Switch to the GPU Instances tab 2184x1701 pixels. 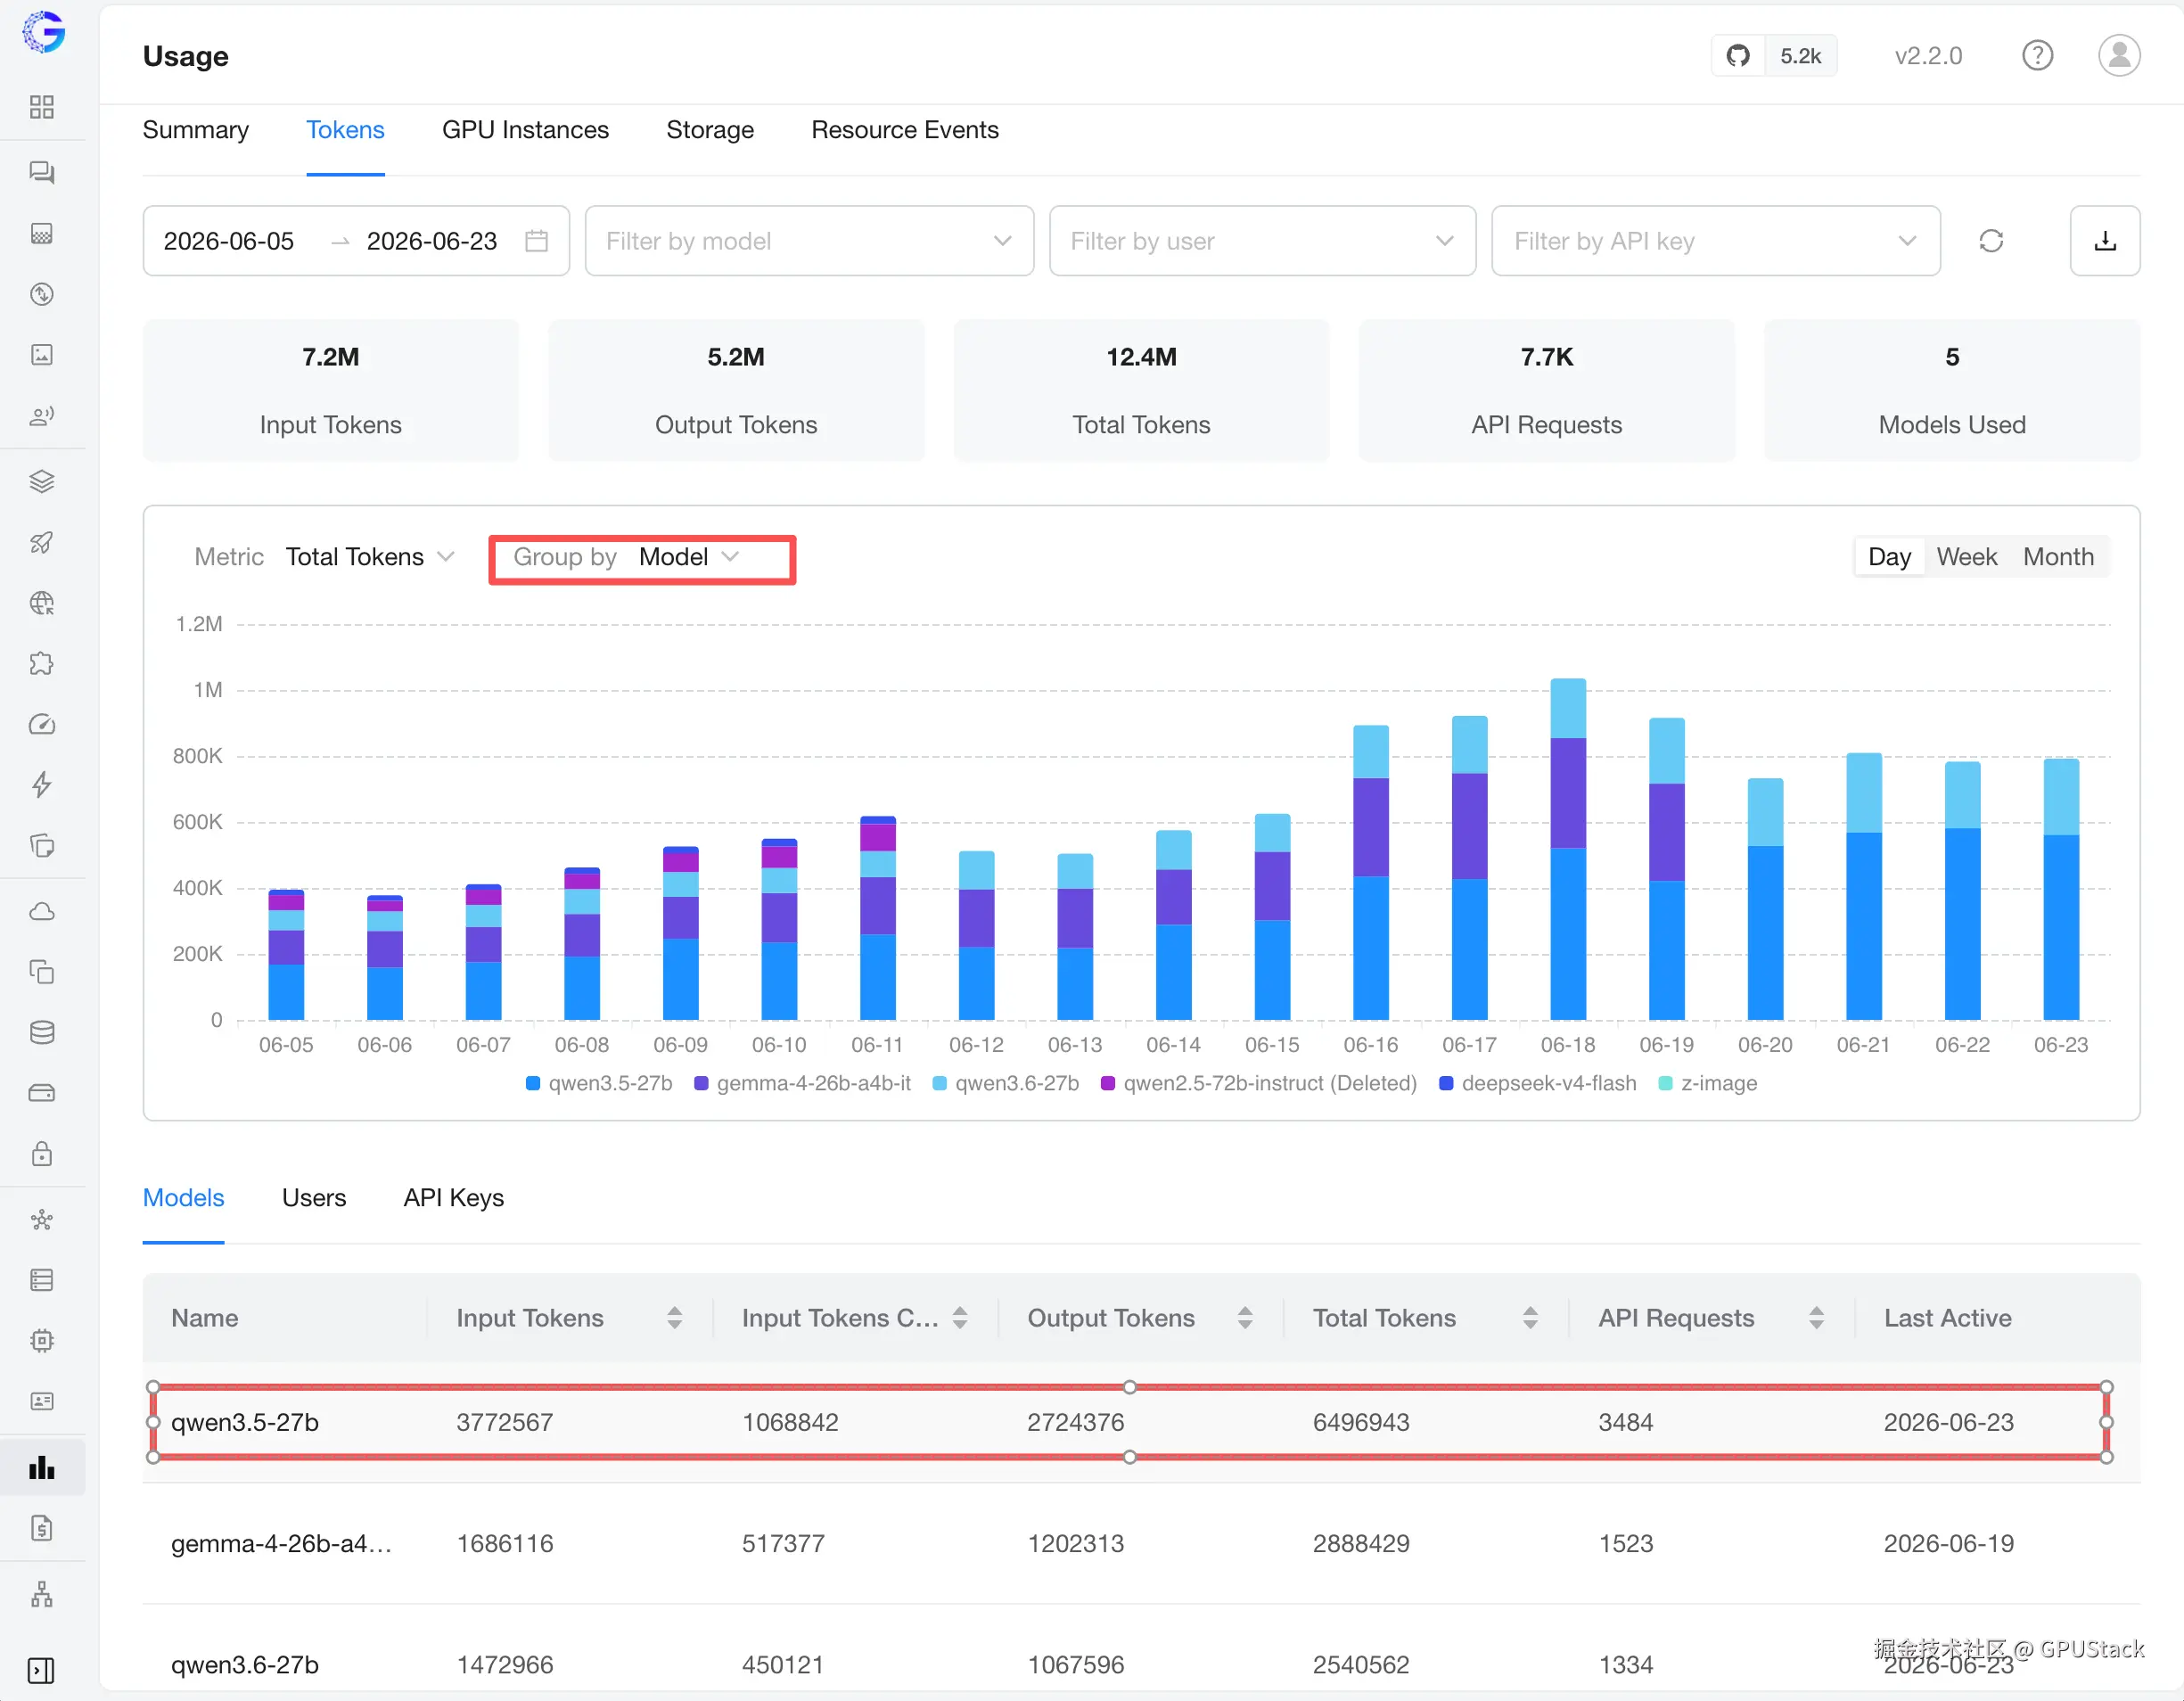525,130
